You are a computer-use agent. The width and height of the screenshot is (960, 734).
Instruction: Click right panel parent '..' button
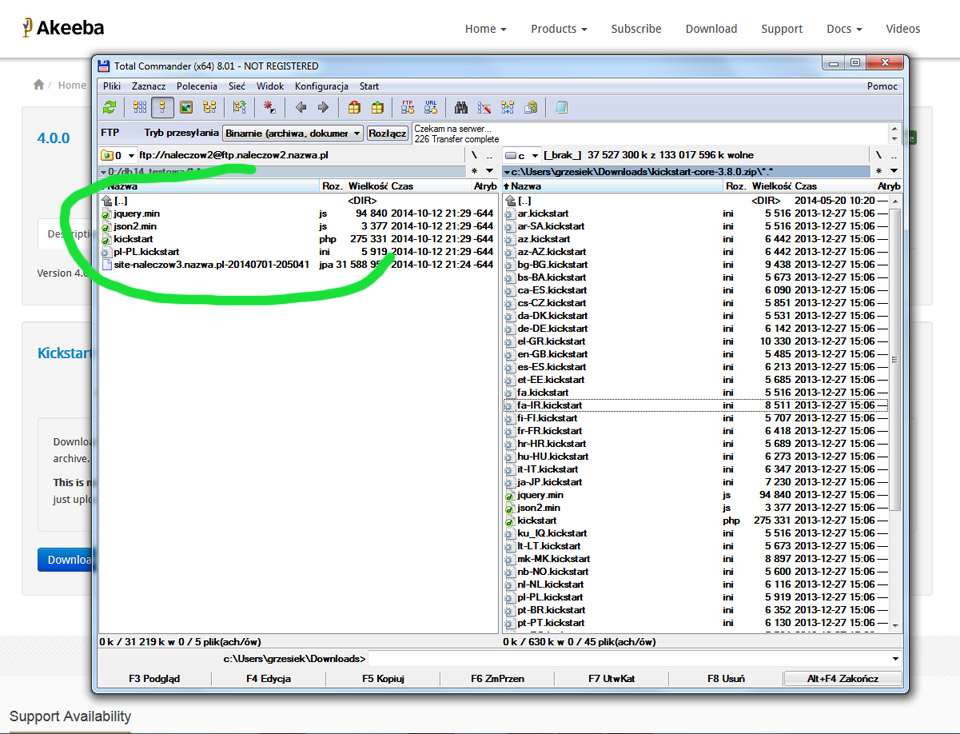tap(893, 155)
